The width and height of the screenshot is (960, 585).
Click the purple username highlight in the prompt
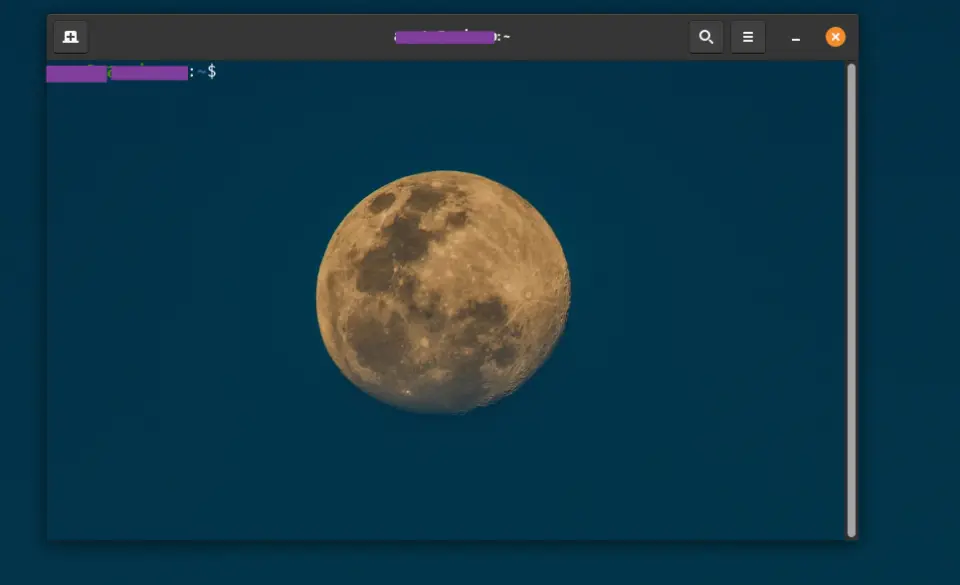click(x=76, y=72)
